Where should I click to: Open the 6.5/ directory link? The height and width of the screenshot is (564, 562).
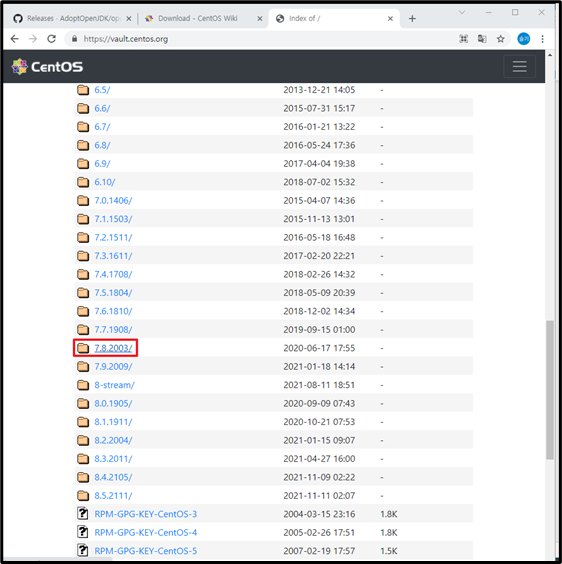(102, 90)
